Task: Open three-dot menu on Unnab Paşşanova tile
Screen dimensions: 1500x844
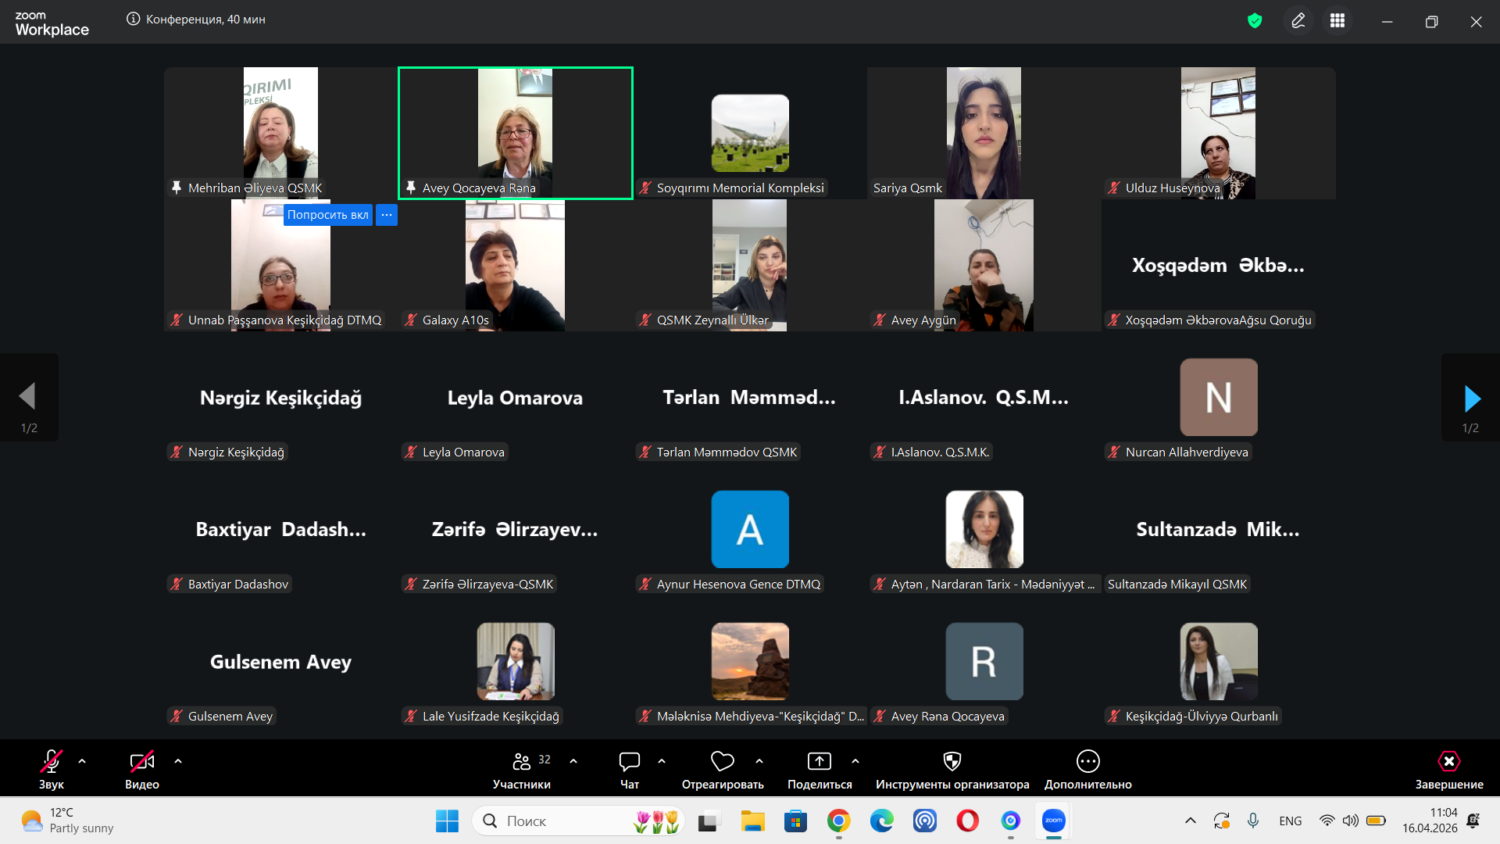Action: point(387,215)
